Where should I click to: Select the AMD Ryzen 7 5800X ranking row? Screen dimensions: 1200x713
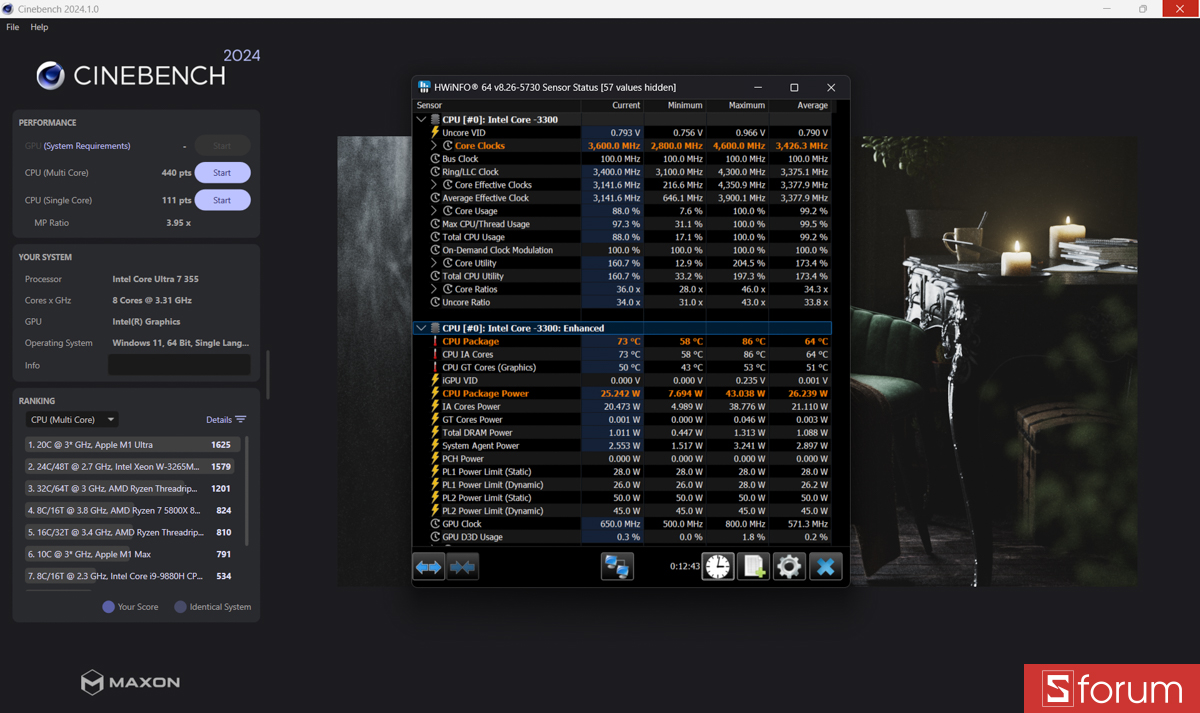point(133,510)
